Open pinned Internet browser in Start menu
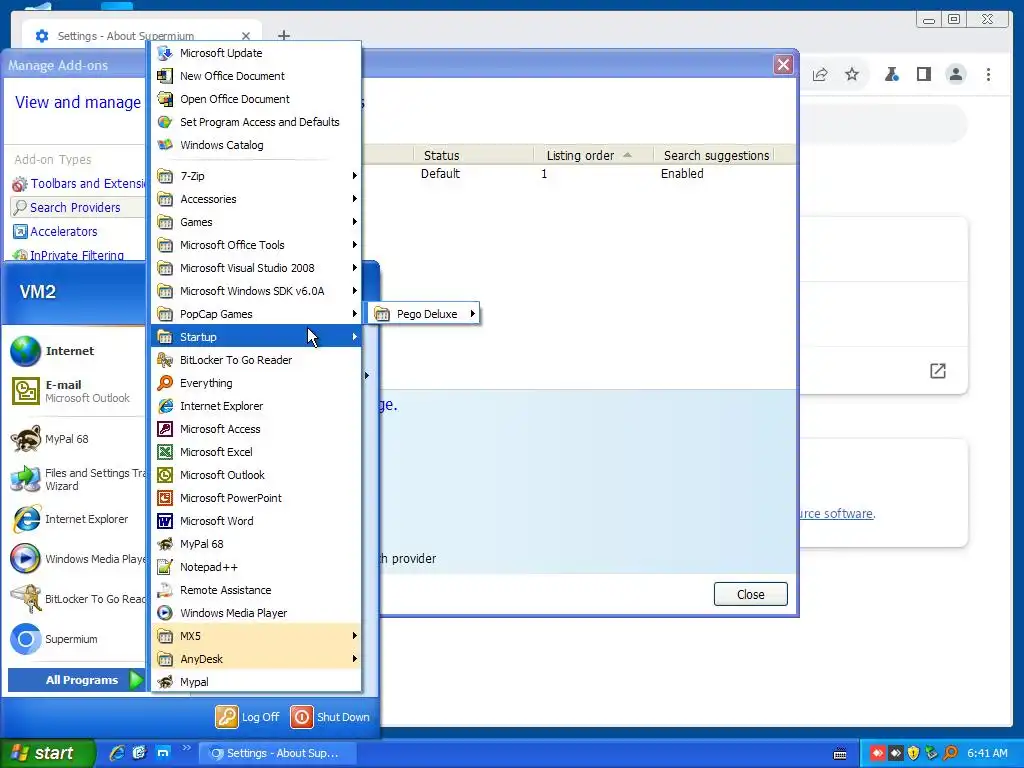The width and height of the screenshot is (1024, 768). [x=75, y=351]
